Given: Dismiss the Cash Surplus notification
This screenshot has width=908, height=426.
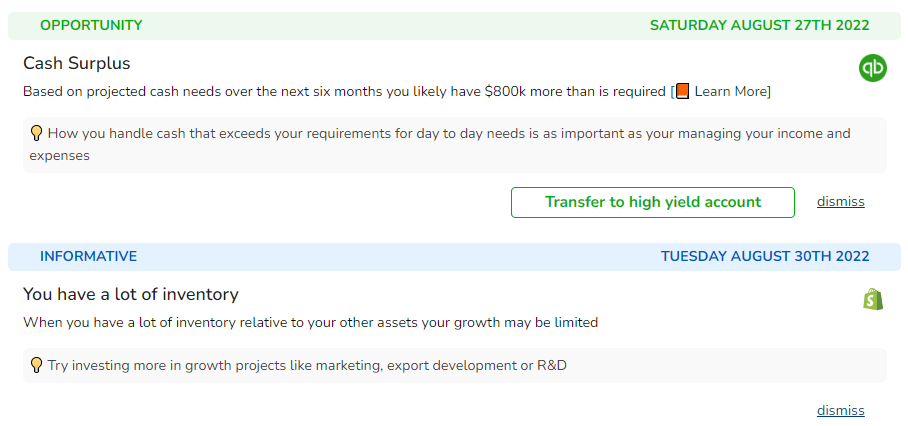Looking at the screenshot, I should click(840, 202).
